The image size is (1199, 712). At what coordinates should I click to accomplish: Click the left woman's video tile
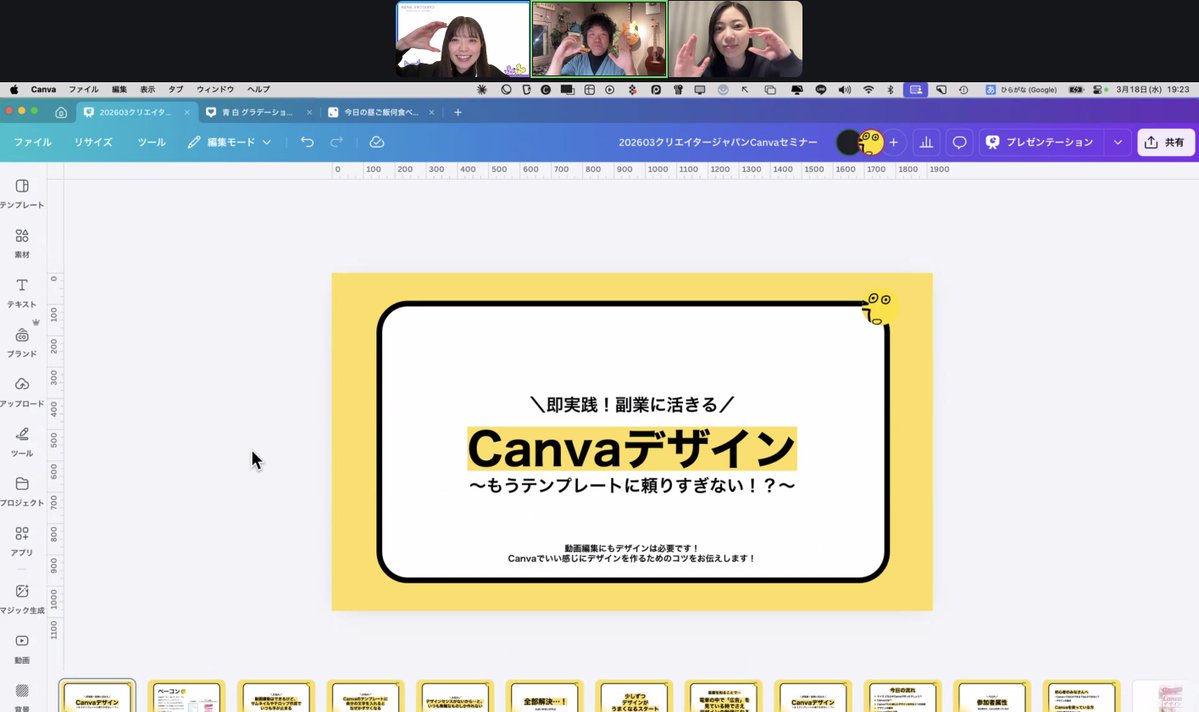pos(463,39)
